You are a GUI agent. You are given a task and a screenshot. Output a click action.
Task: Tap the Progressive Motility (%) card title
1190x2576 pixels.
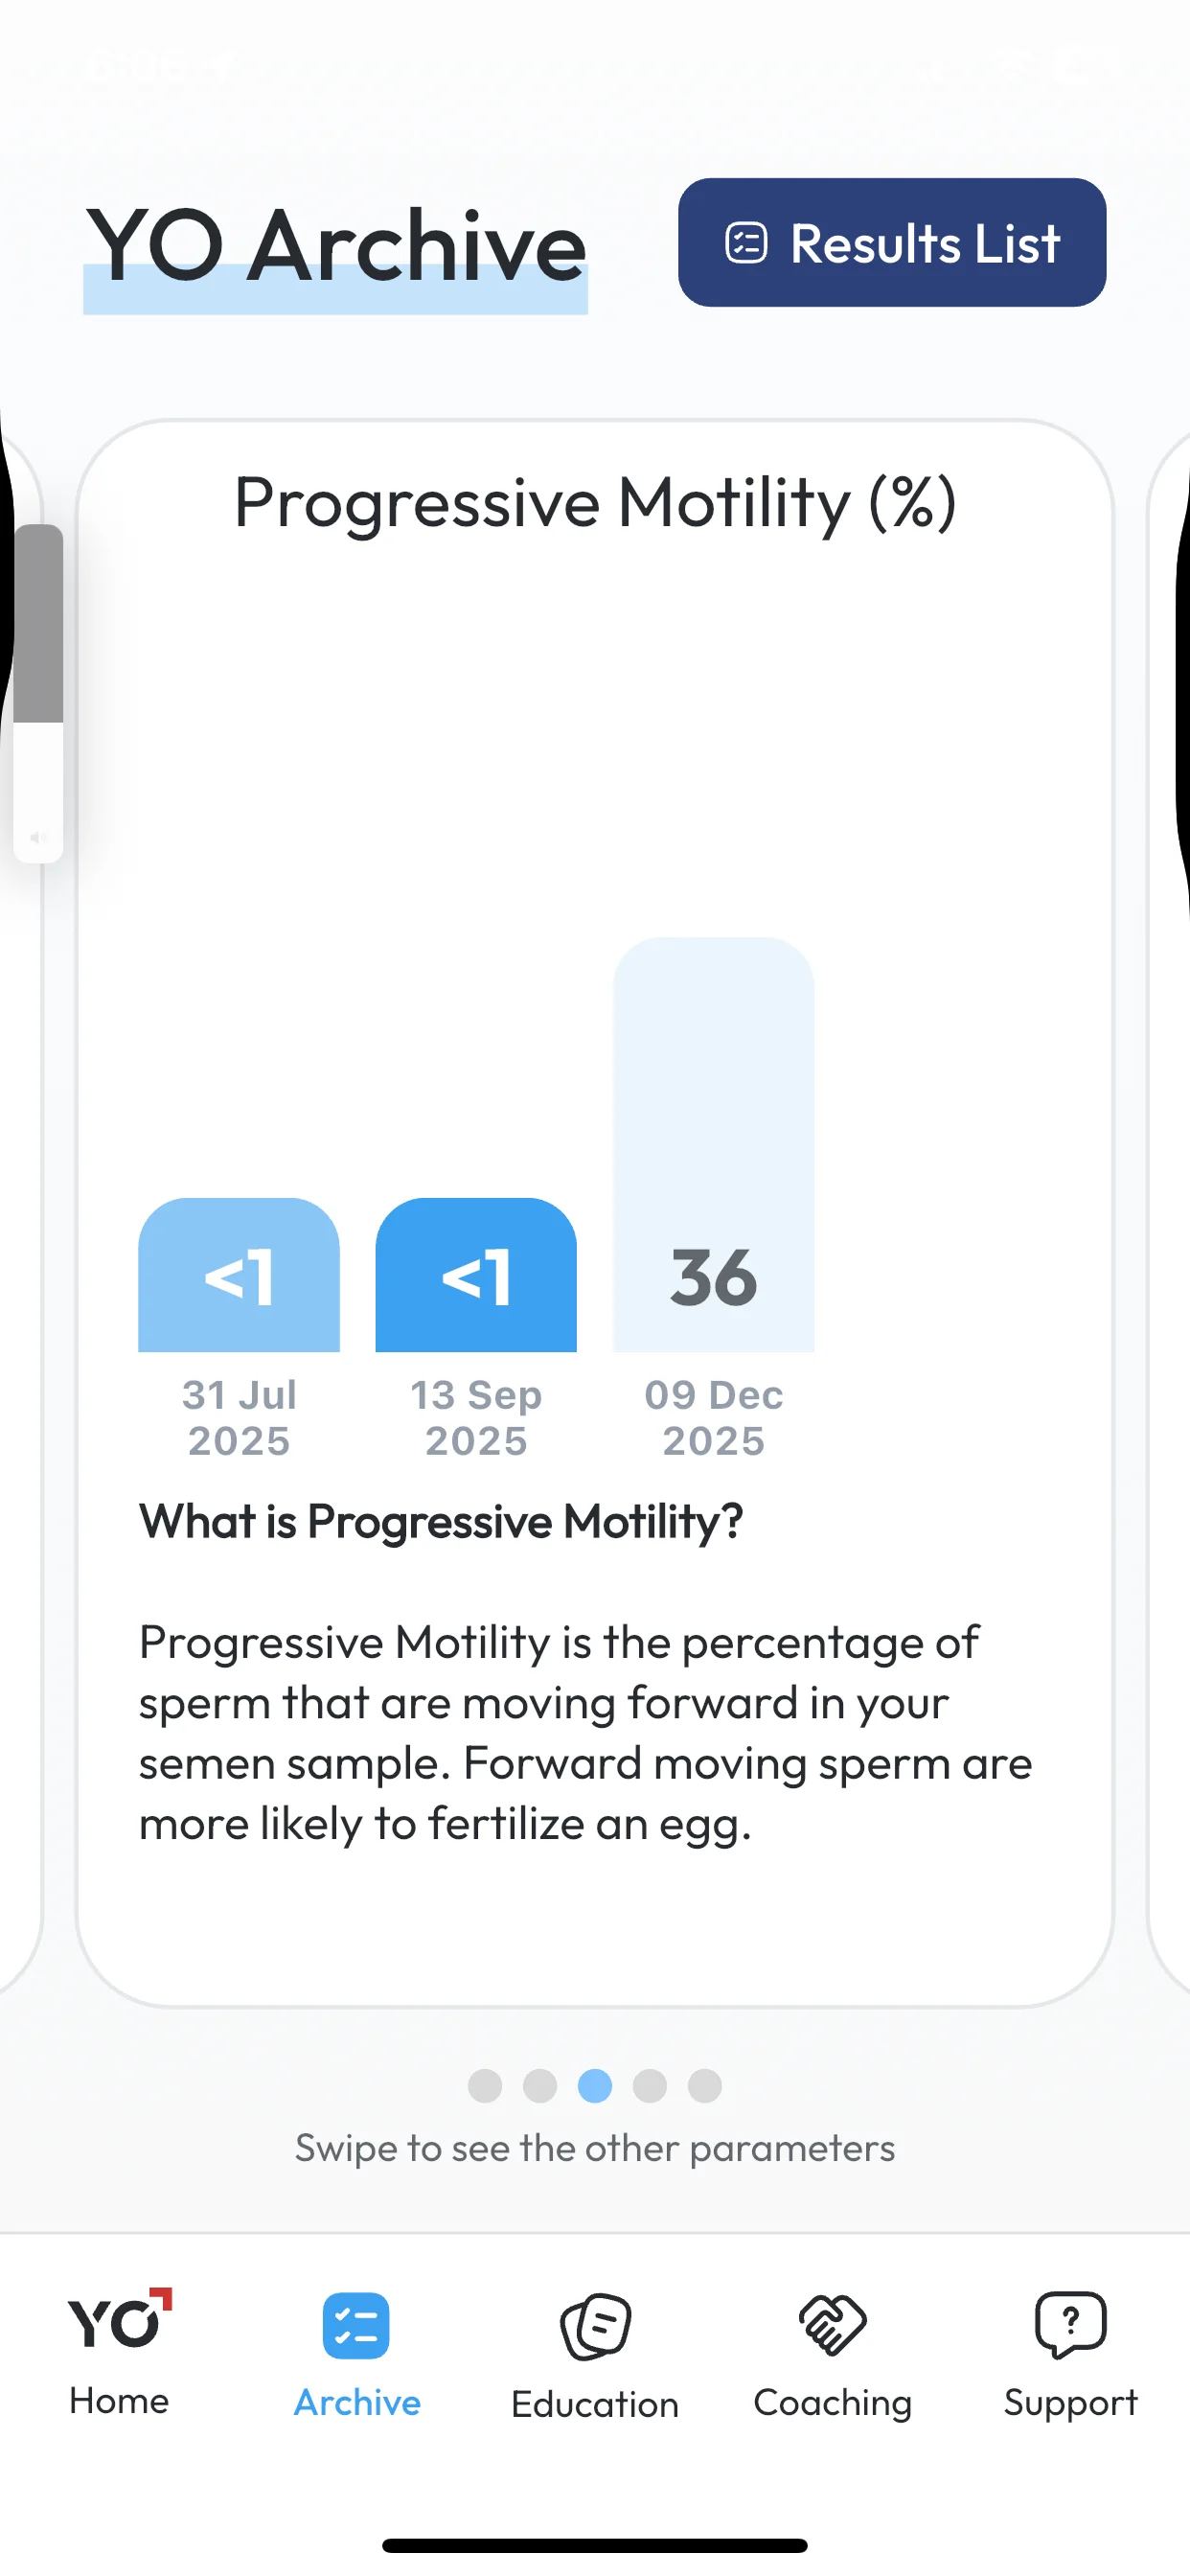coord(595,502)
